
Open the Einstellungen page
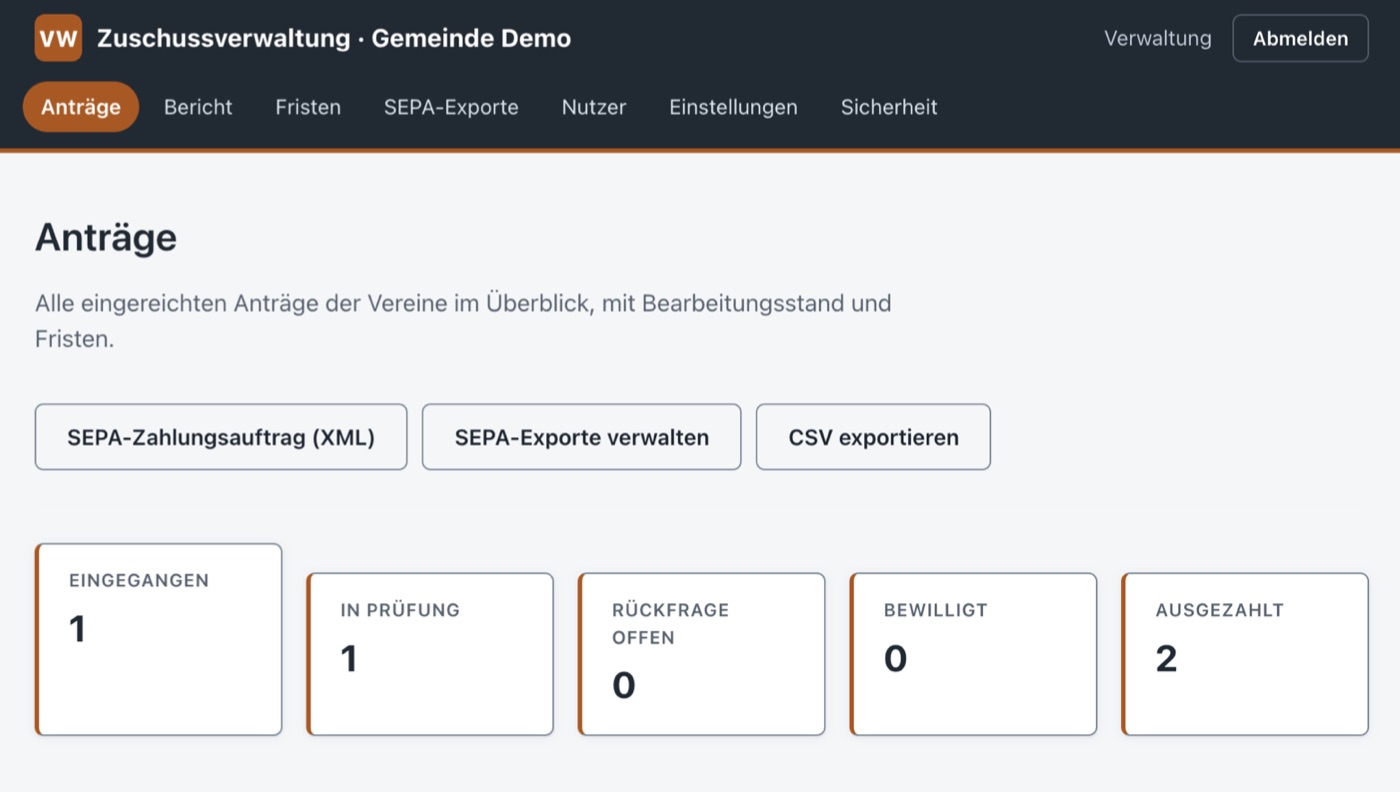pos(733,107)
